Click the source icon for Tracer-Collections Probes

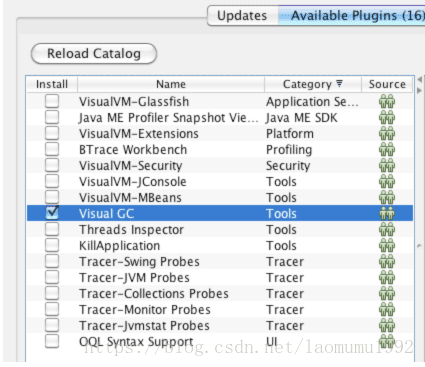(x=387, y=293)
